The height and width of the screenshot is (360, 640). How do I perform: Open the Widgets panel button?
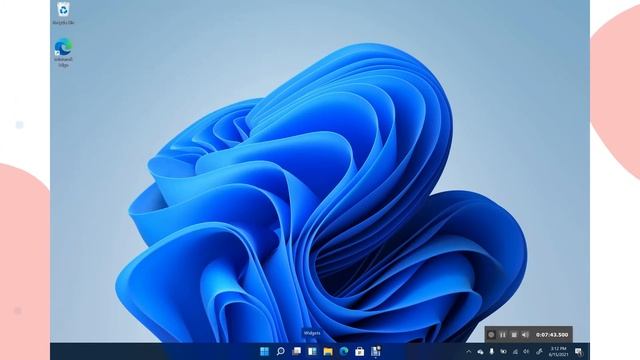click(x=312, y=351)
